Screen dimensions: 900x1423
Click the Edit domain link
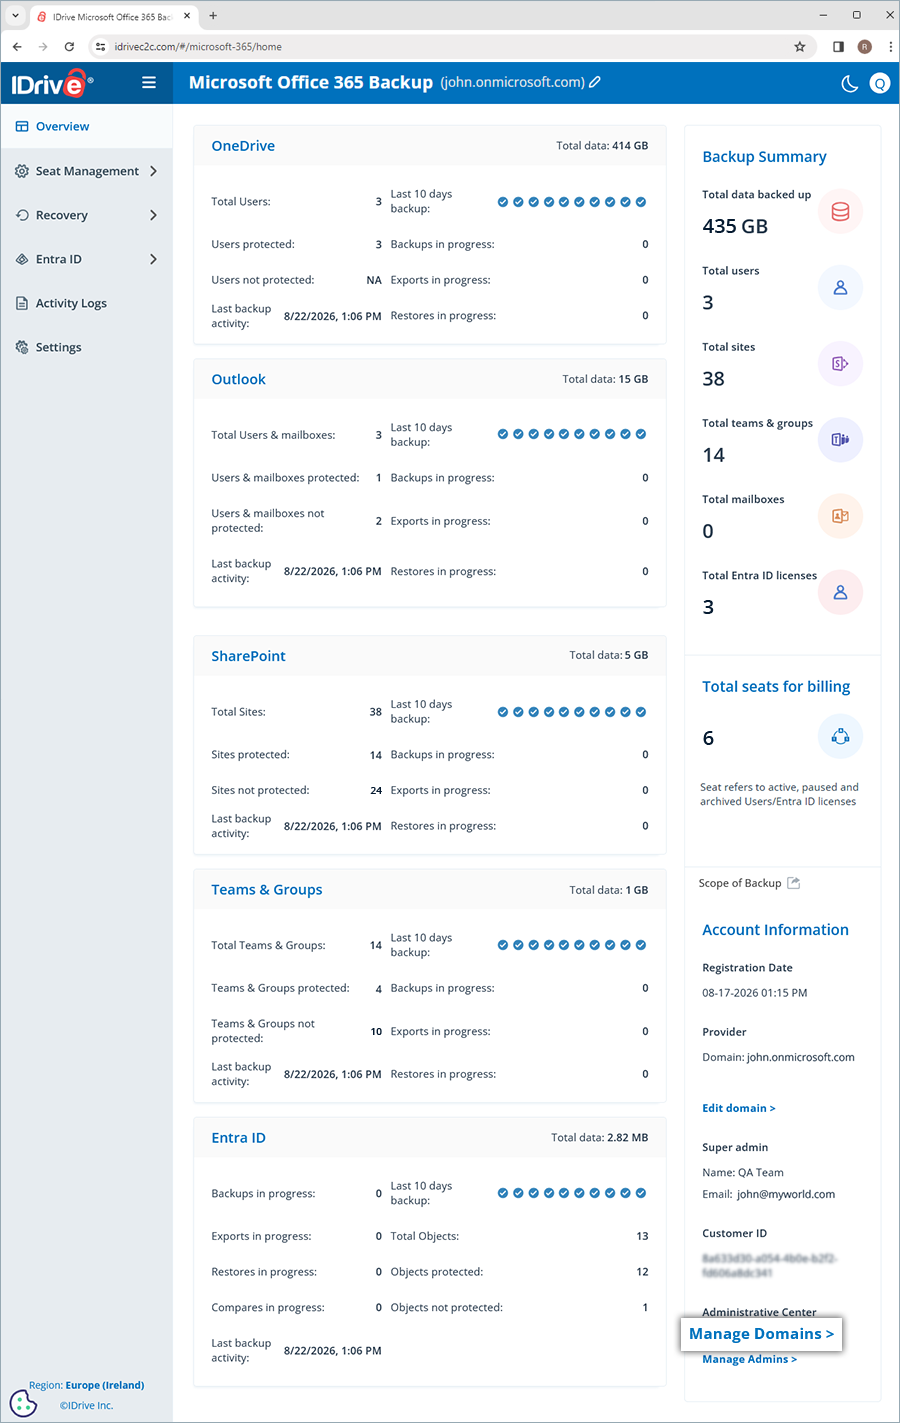tap(739, 1108)
